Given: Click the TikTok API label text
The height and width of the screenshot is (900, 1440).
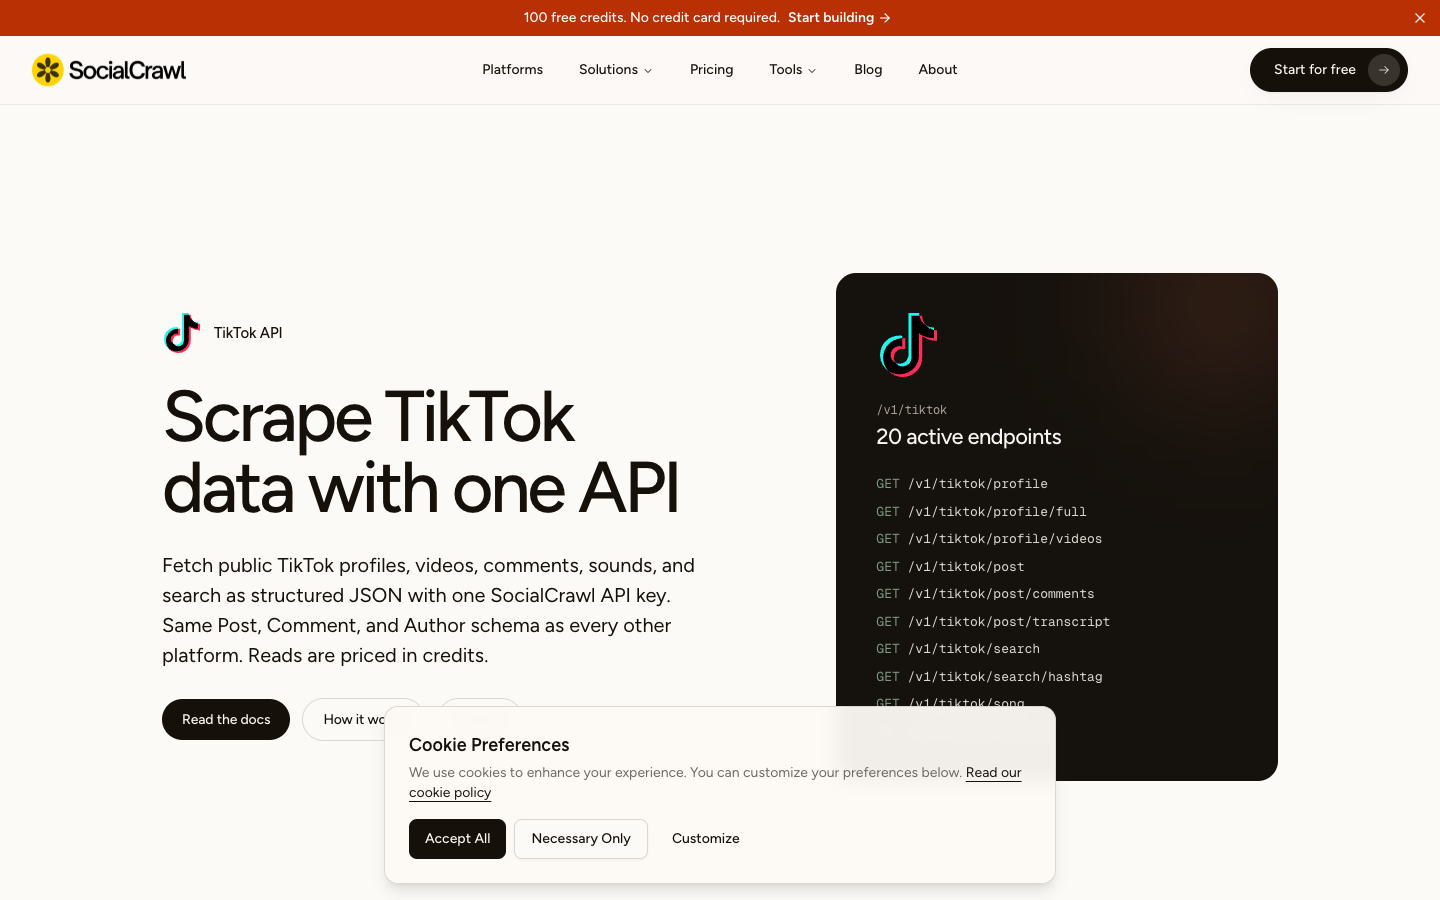Looking at the screenshot, I should (x=248, y=333).
